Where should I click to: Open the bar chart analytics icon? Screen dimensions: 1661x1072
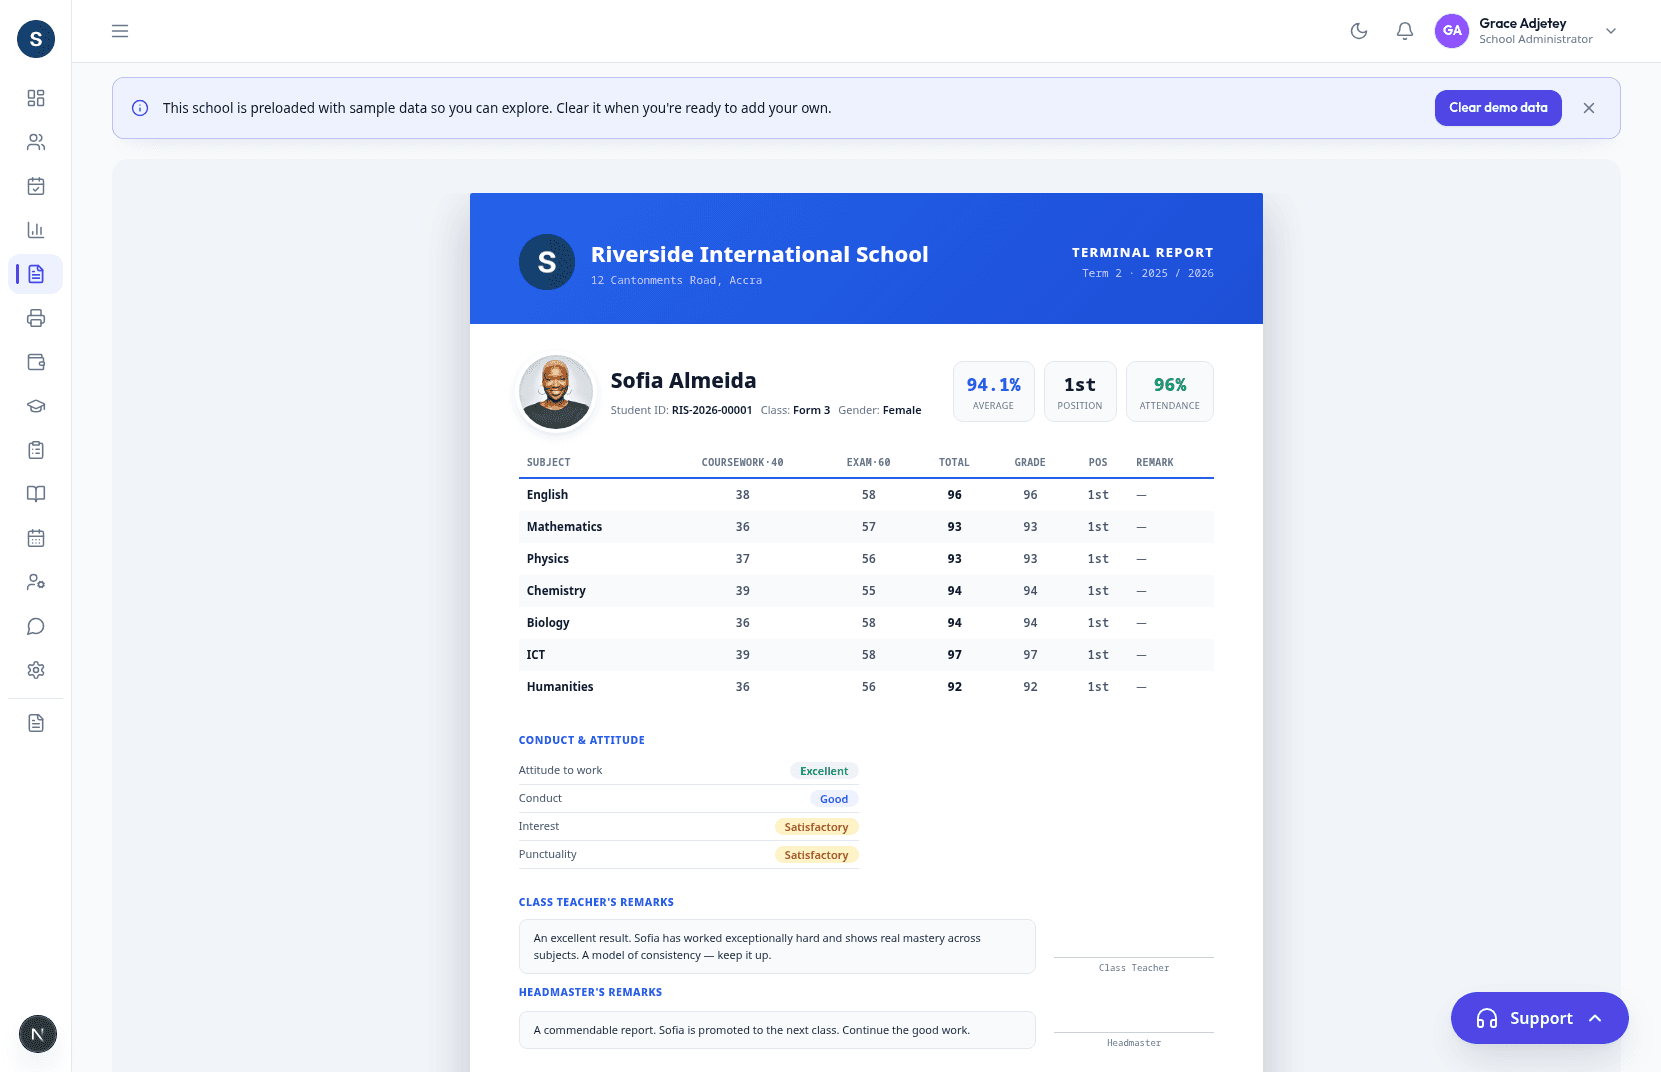[x=36, y=230]
